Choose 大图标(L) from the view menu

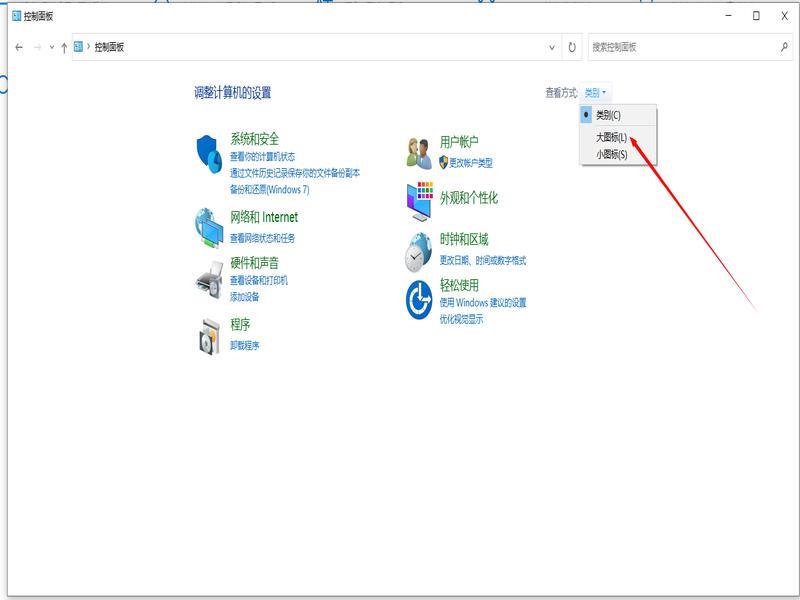pos(611,137)
